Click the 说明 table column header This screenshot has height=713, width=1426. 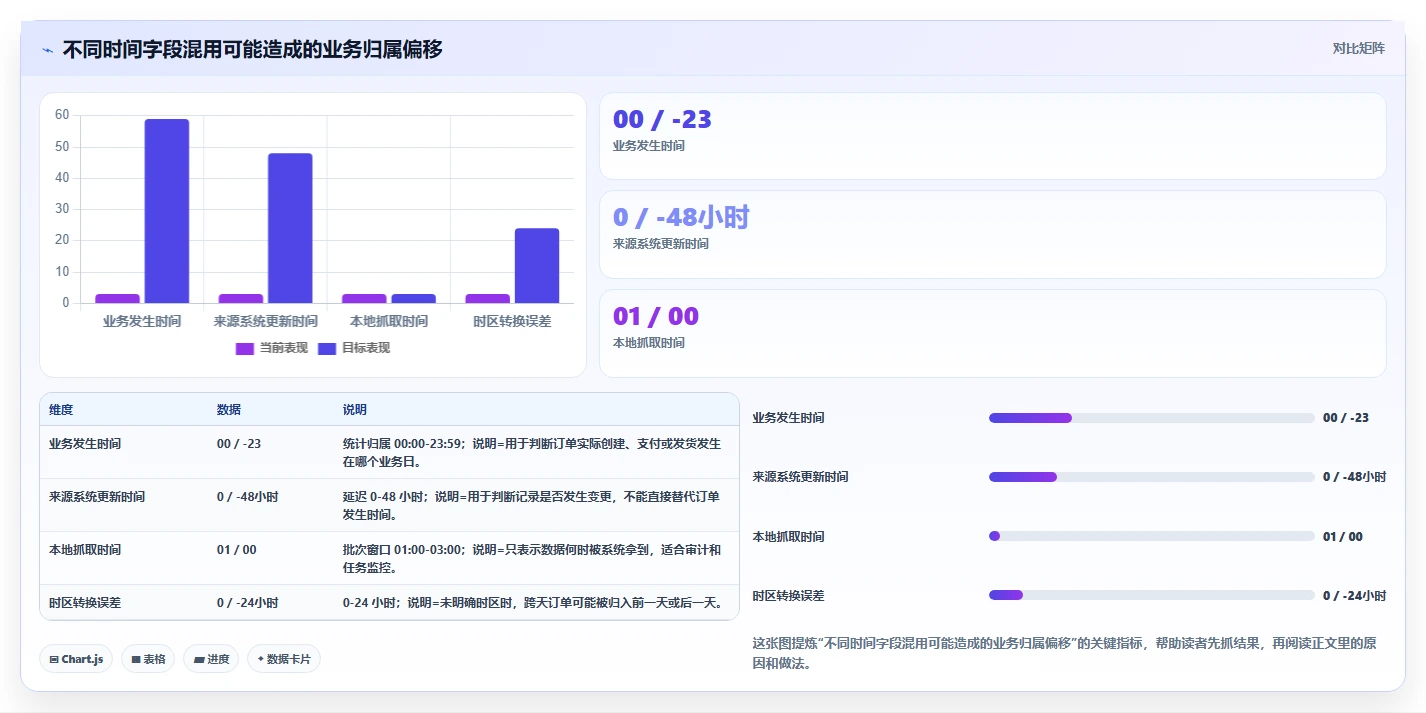pyautogui.click(x=355, y=410)
